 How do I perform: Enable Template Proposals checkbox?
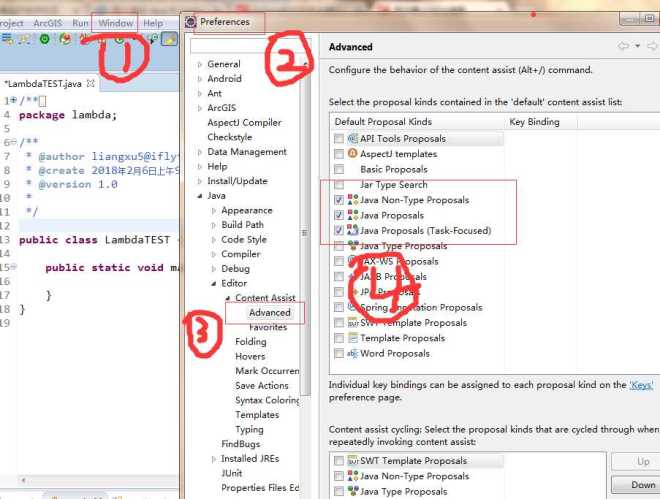pos(339,338)
